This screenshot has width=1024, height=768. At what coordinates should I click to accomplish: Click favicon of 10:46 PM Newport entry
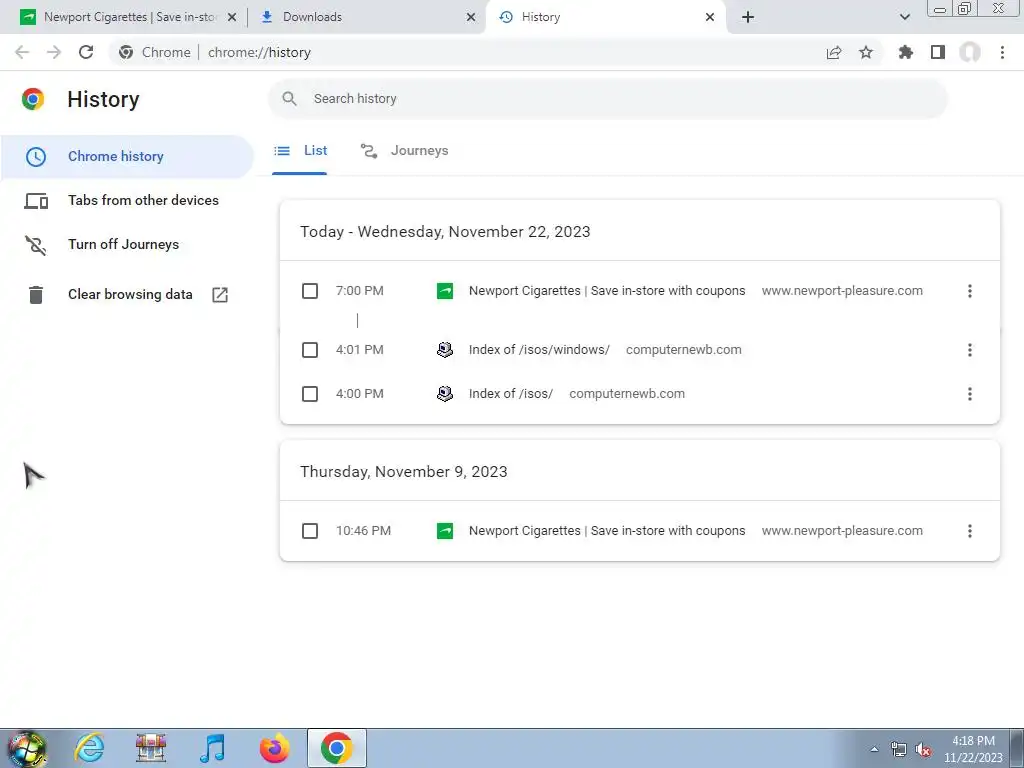coord(445,531)
